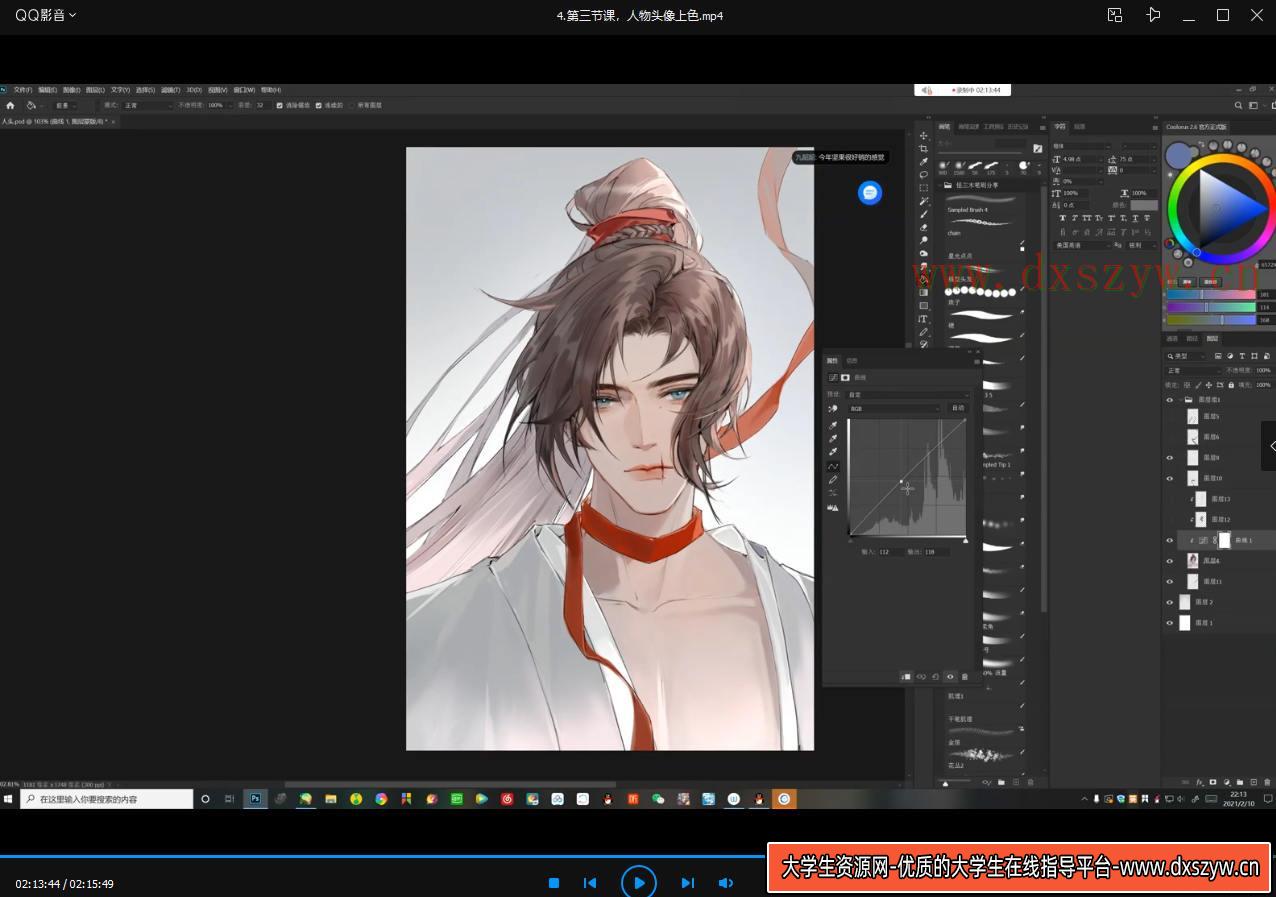Mute the QQ Player volume
The height and width of the screenshot is (897, 1276).
click(x=726, y=883)
